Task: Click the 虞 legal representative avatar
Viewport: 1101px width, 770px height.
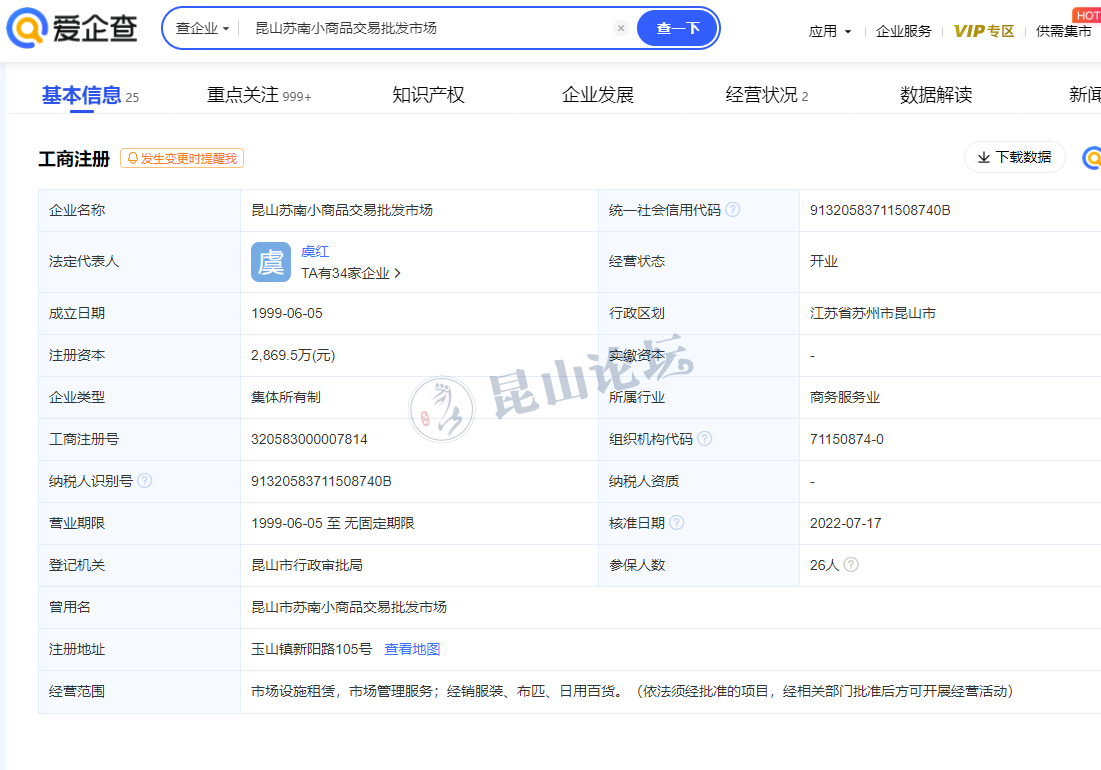Action: point(271,262)
